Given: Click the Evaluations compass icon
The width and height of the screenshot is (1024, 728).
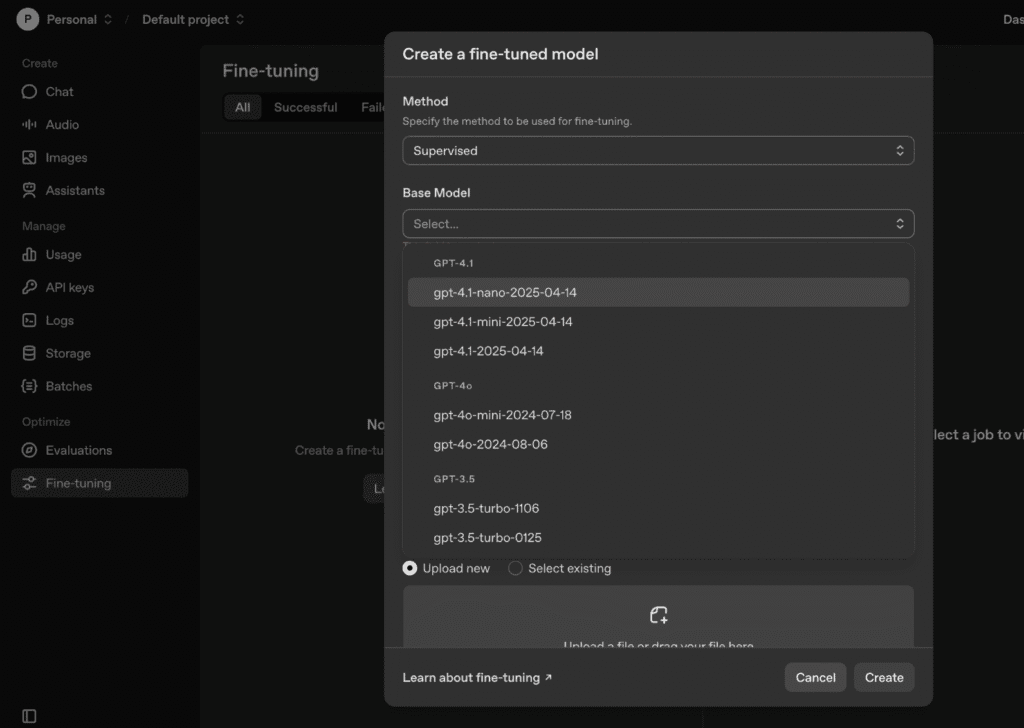Looking at the screenshot, I should tap(29, 451).
